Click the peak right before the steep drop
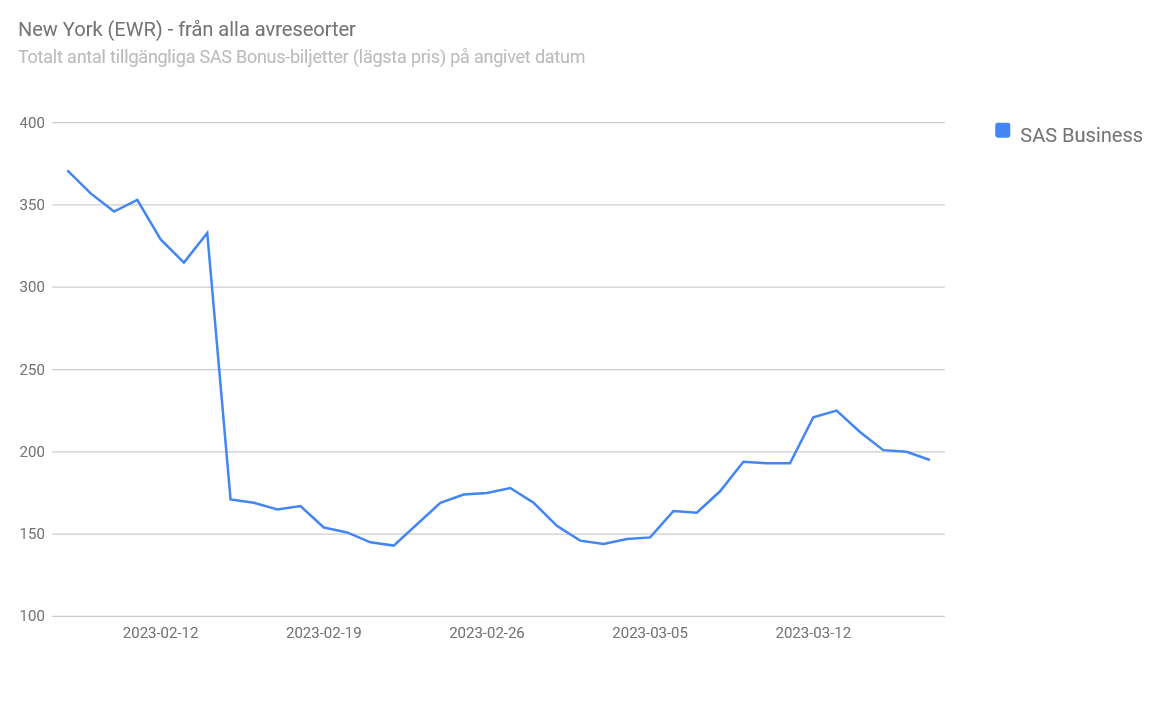This screenshot has height=712, width=1170. (207, 233)
